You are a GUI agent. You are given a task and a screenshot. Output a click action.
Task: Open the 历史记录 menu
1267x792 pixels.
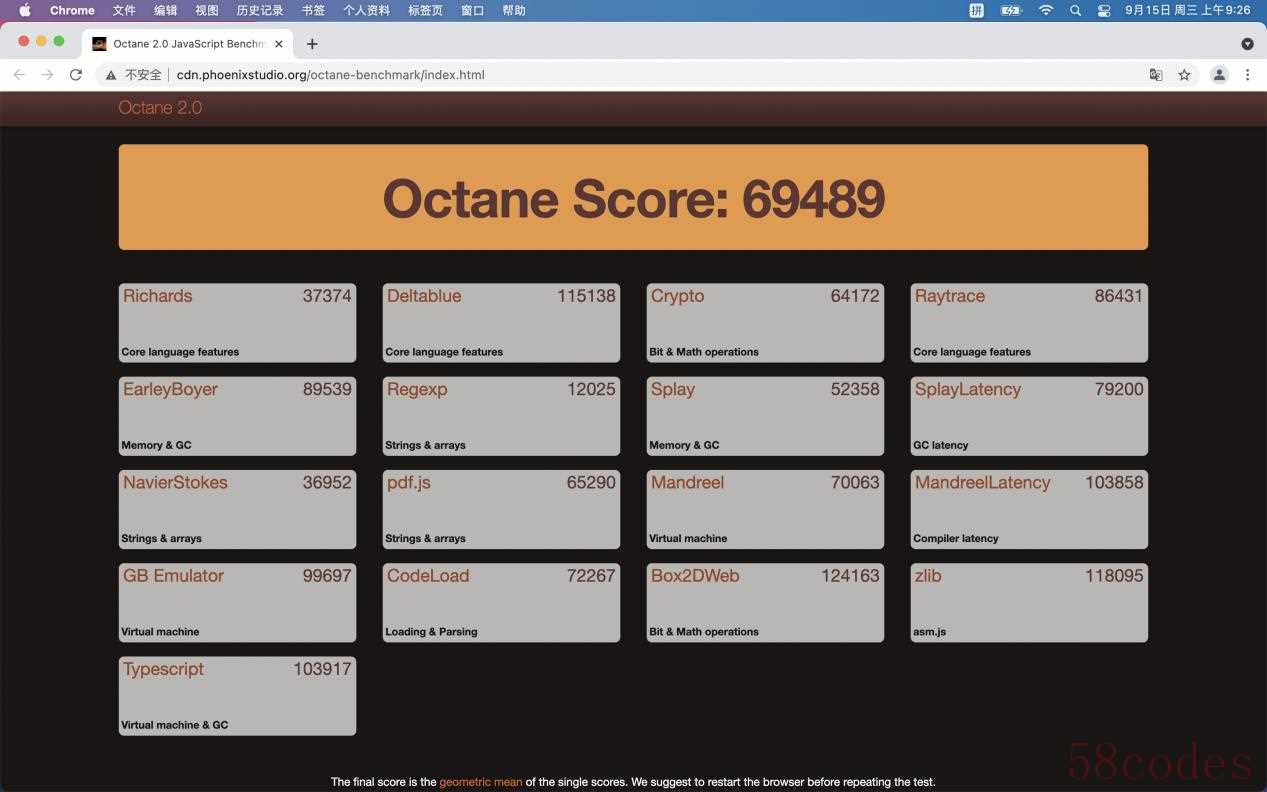tap(260, 10)
